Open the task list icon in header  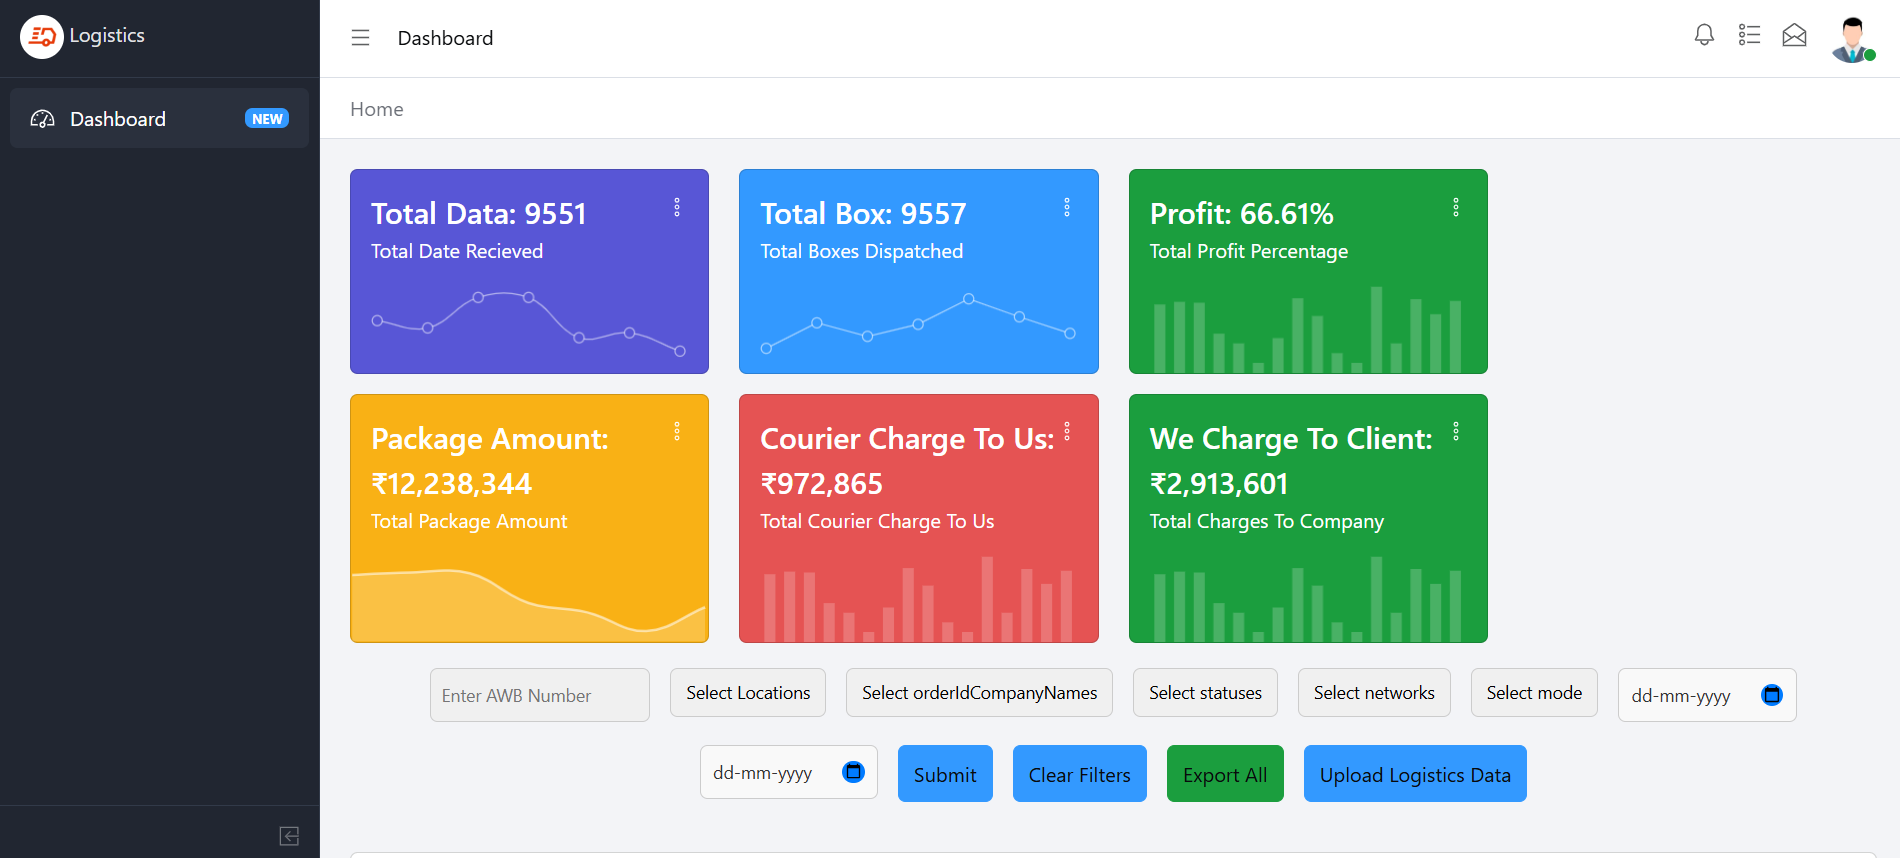pyautogui.click(x=1749, y=36)
